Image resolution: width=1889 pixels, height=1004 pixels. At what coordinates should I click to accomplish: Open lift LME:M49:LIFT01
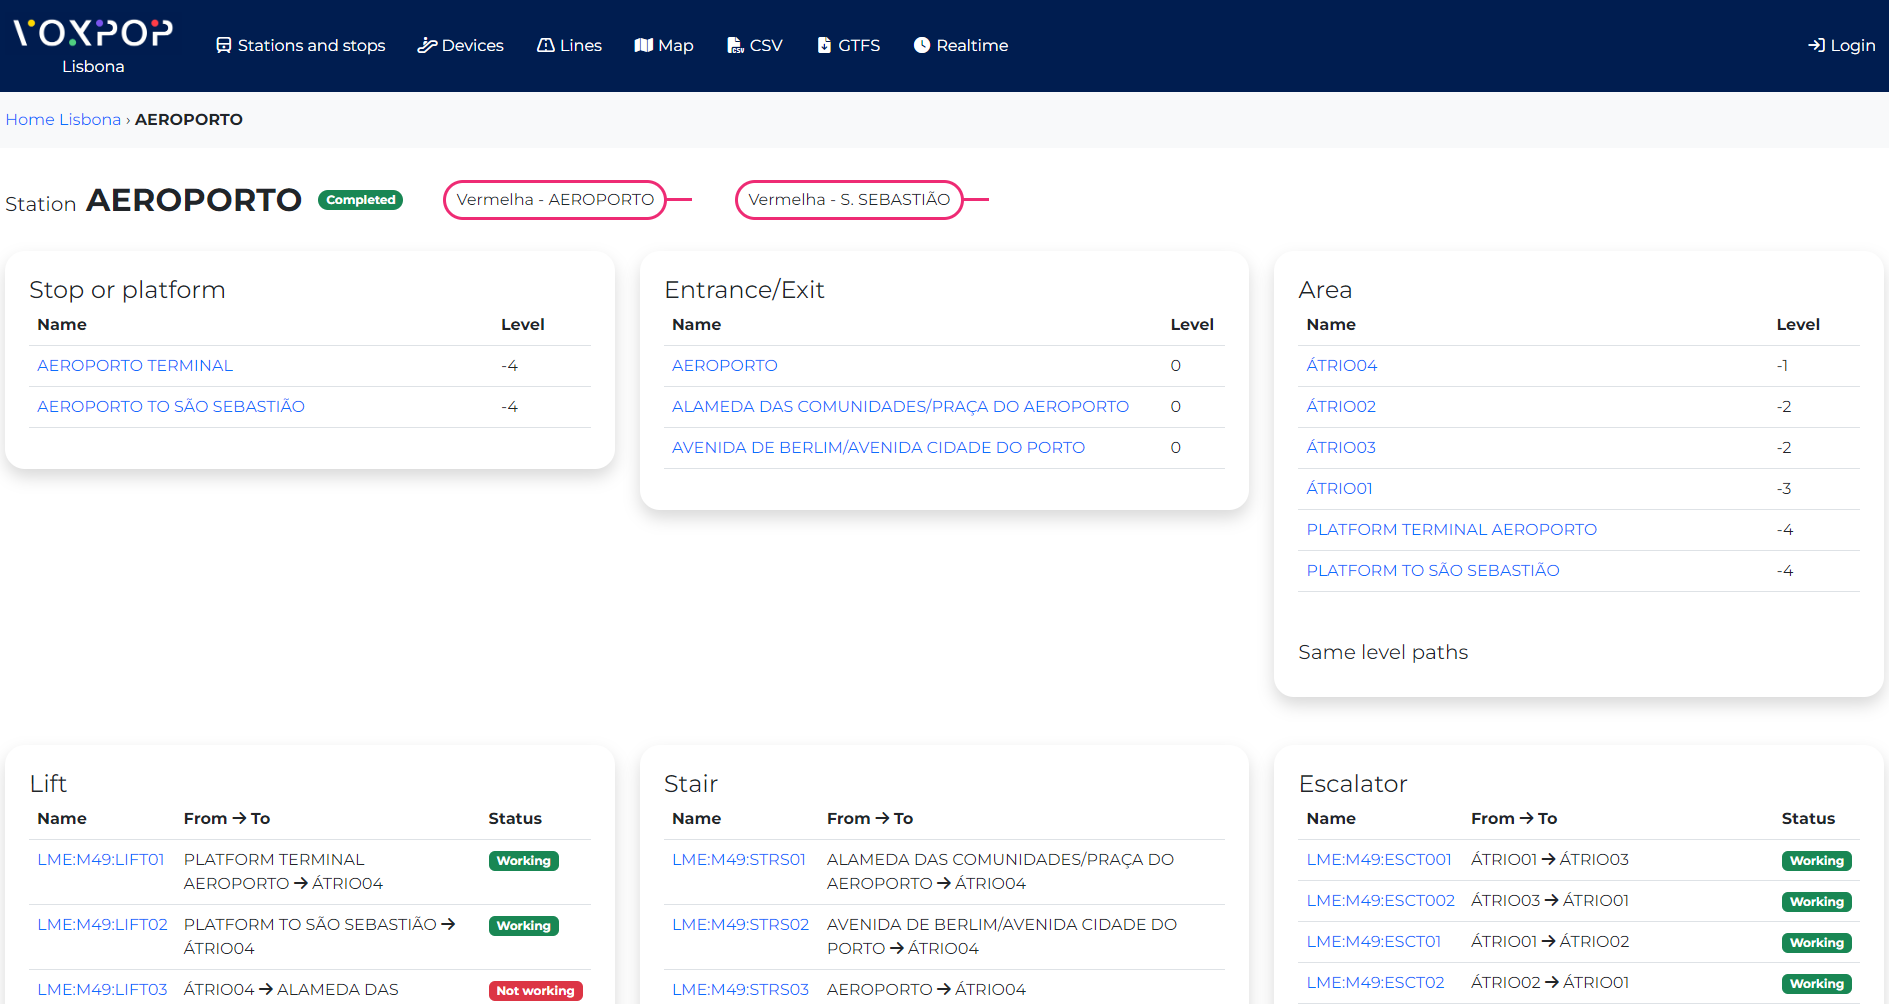coord(101,859)
